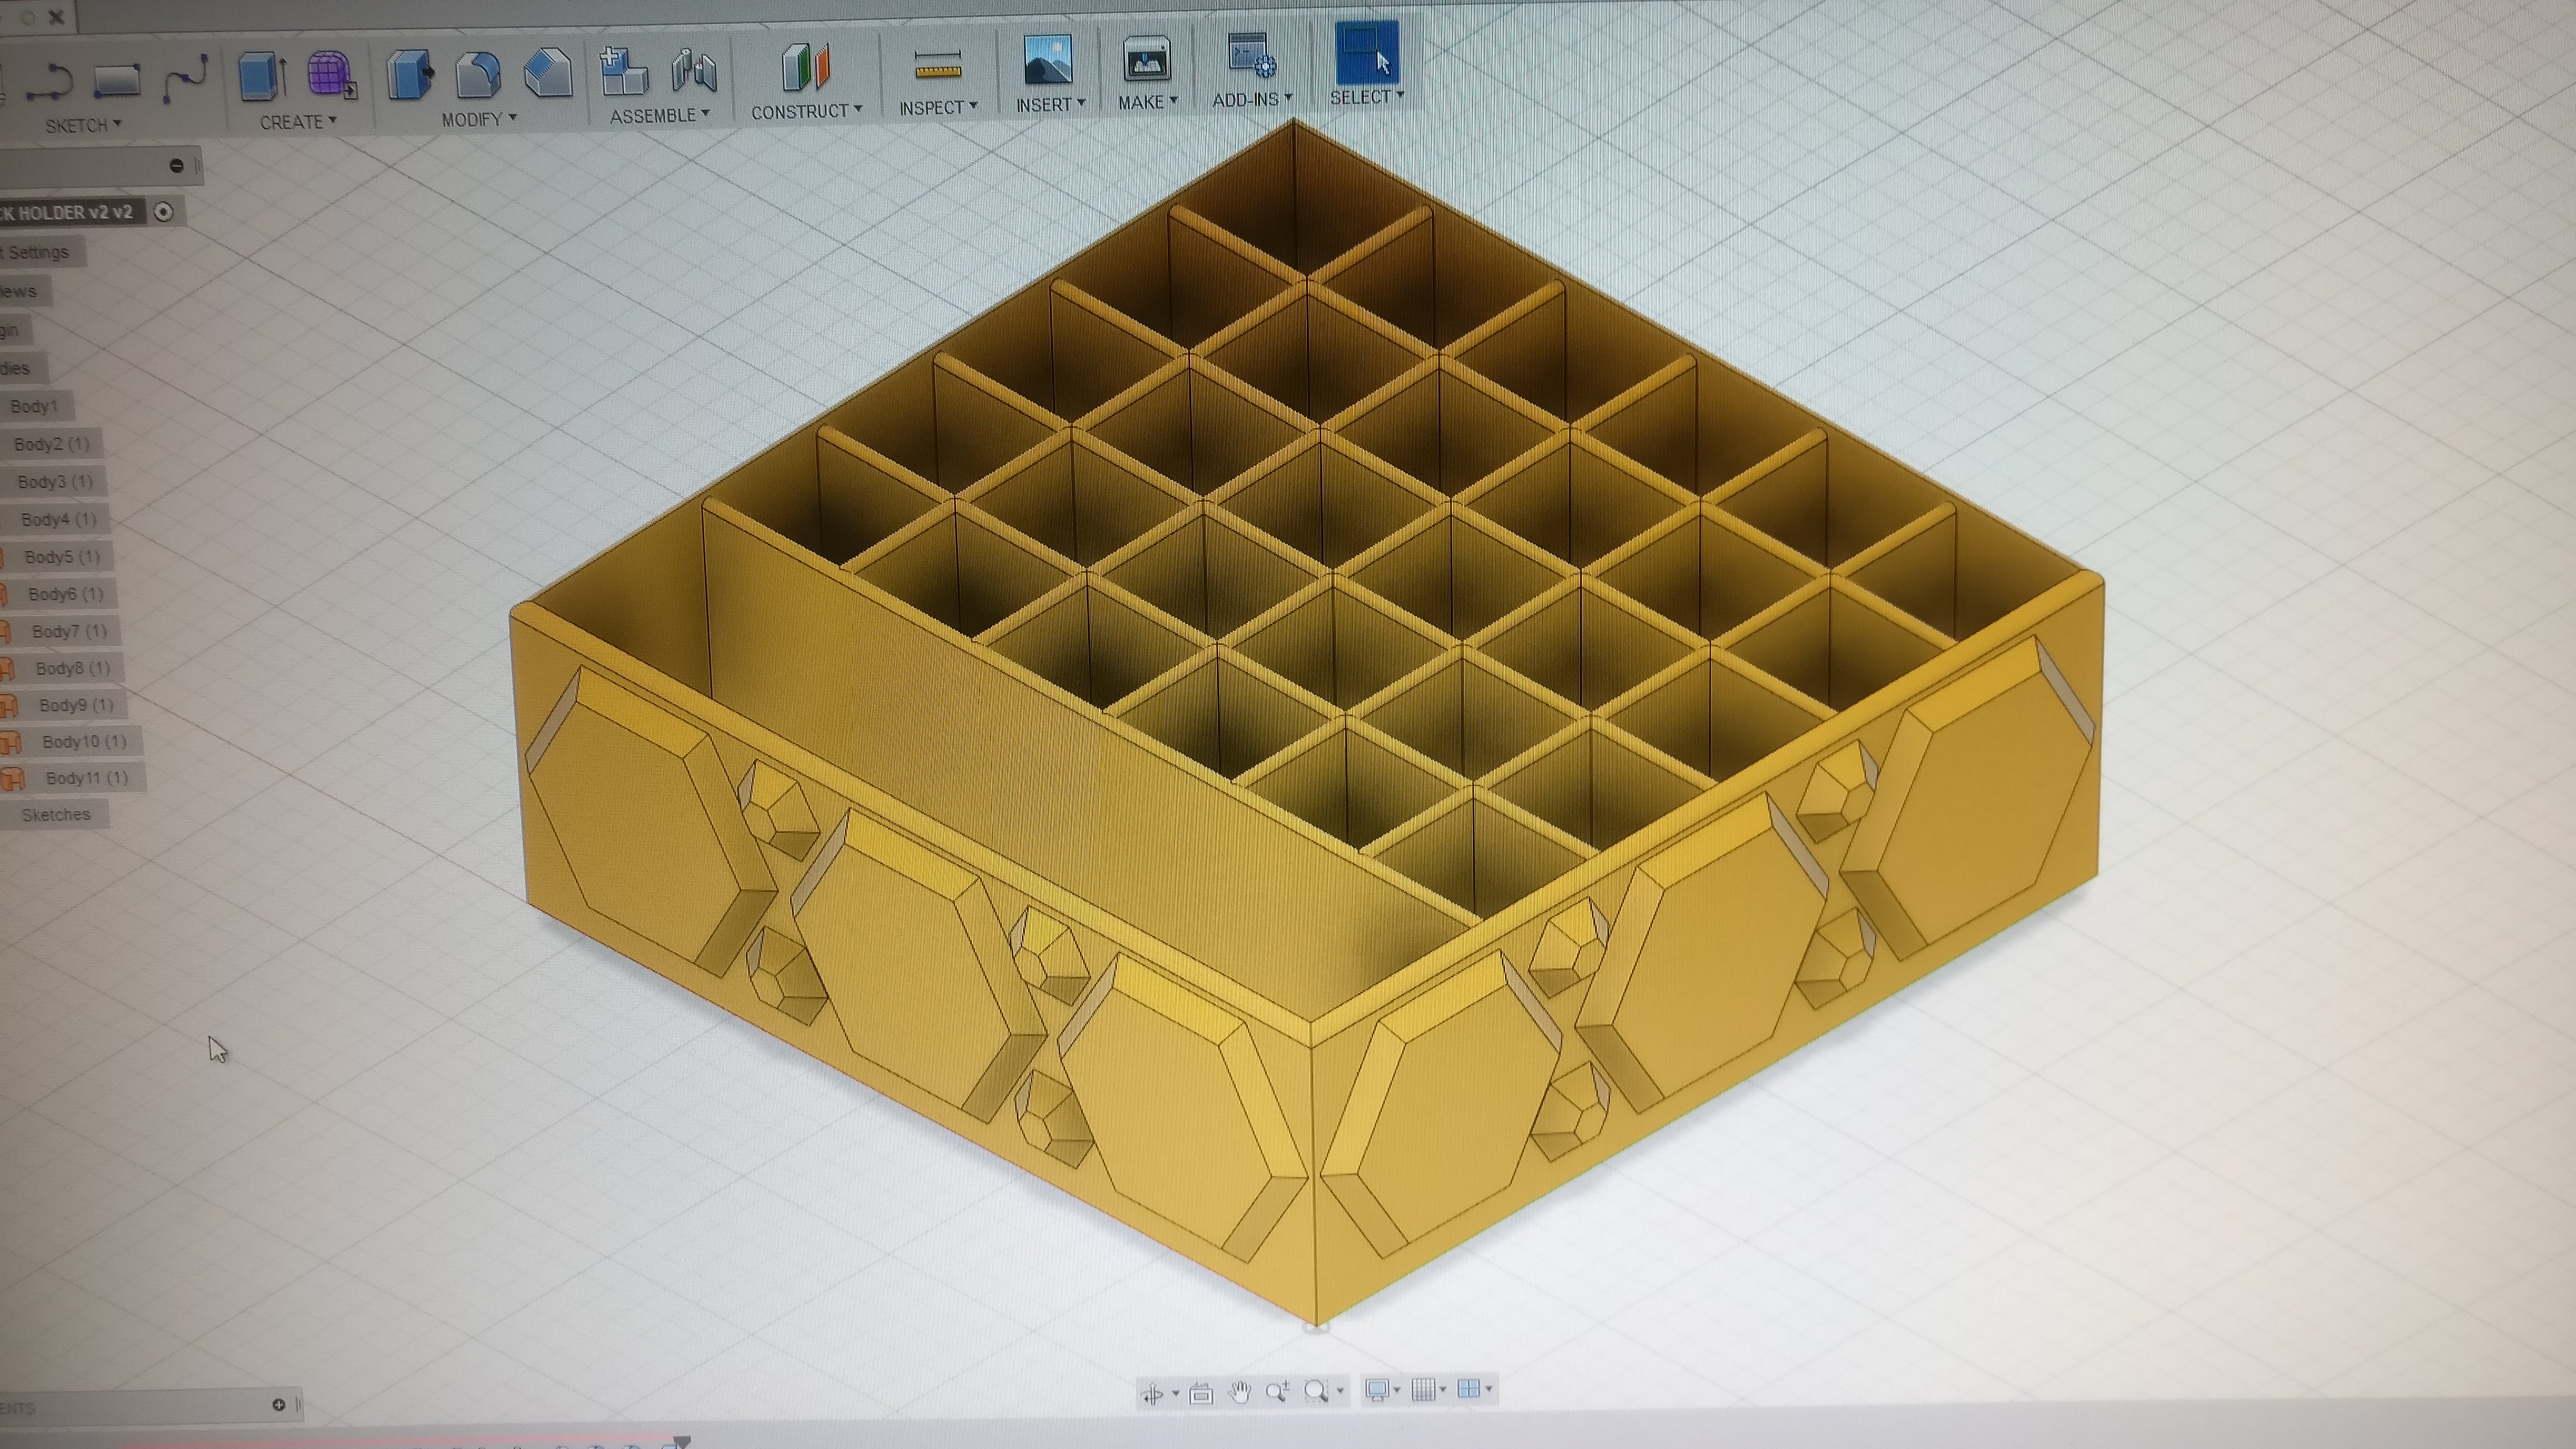The width and height of the screenshot is (2576, 1449).
Task: Activate the Pan hand tool
Action: [1240, 1391]
